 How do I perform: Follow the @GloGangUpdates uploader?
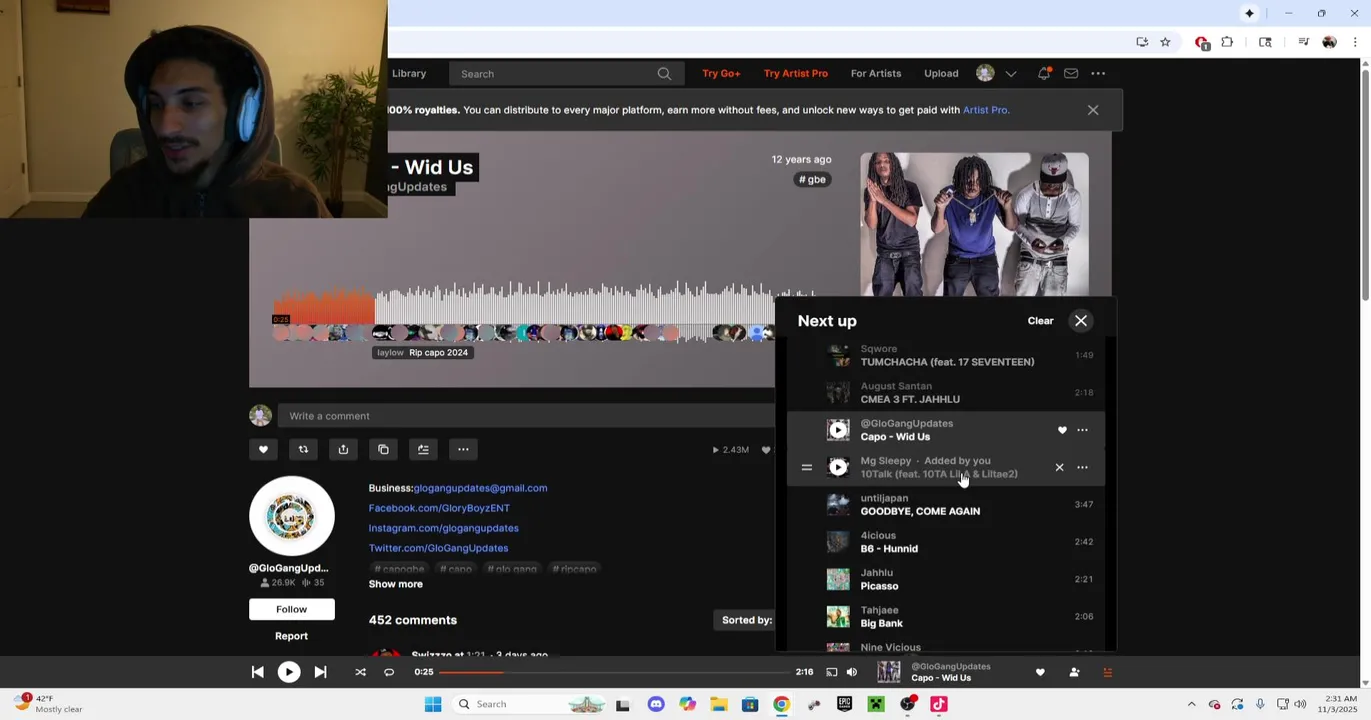click(x=291, y=609)
